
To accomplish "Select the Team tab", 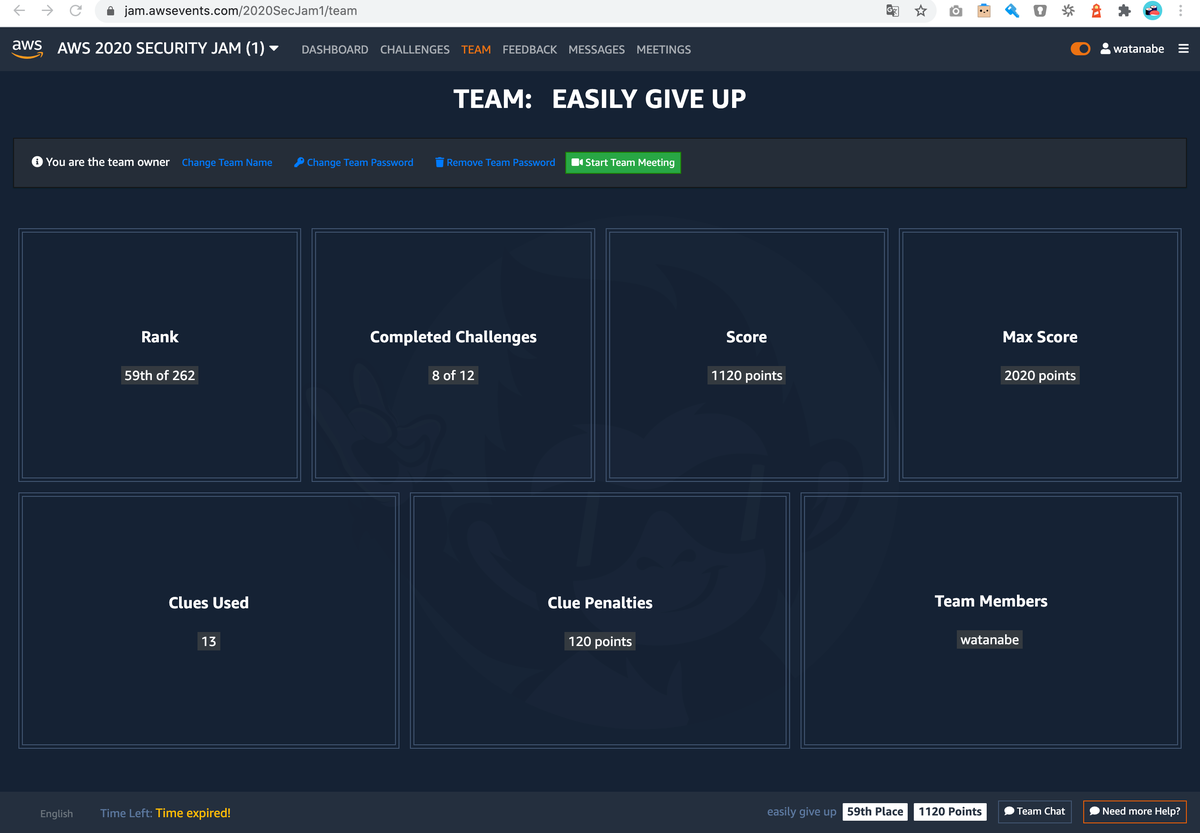I will pos(476,49).
